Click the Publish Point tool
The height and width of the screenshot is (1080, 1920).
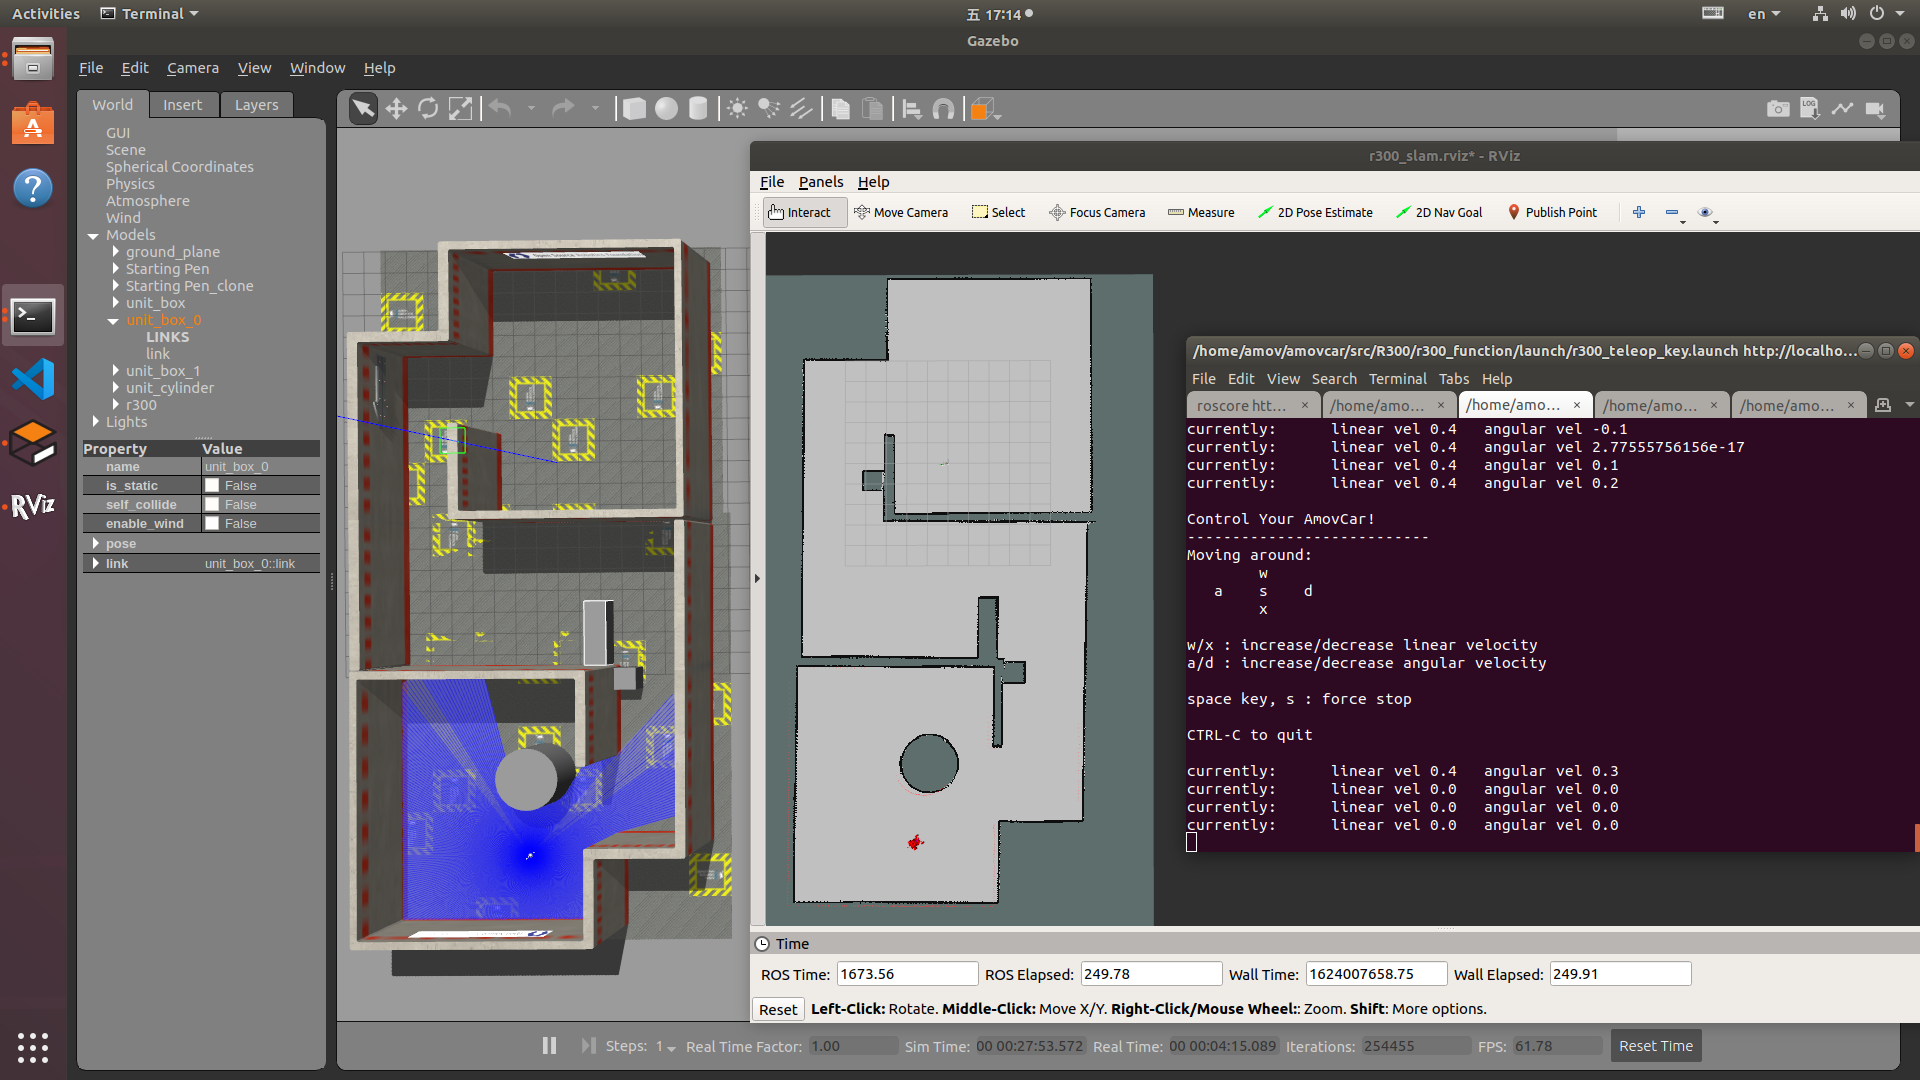click(x=1551, y=212)
